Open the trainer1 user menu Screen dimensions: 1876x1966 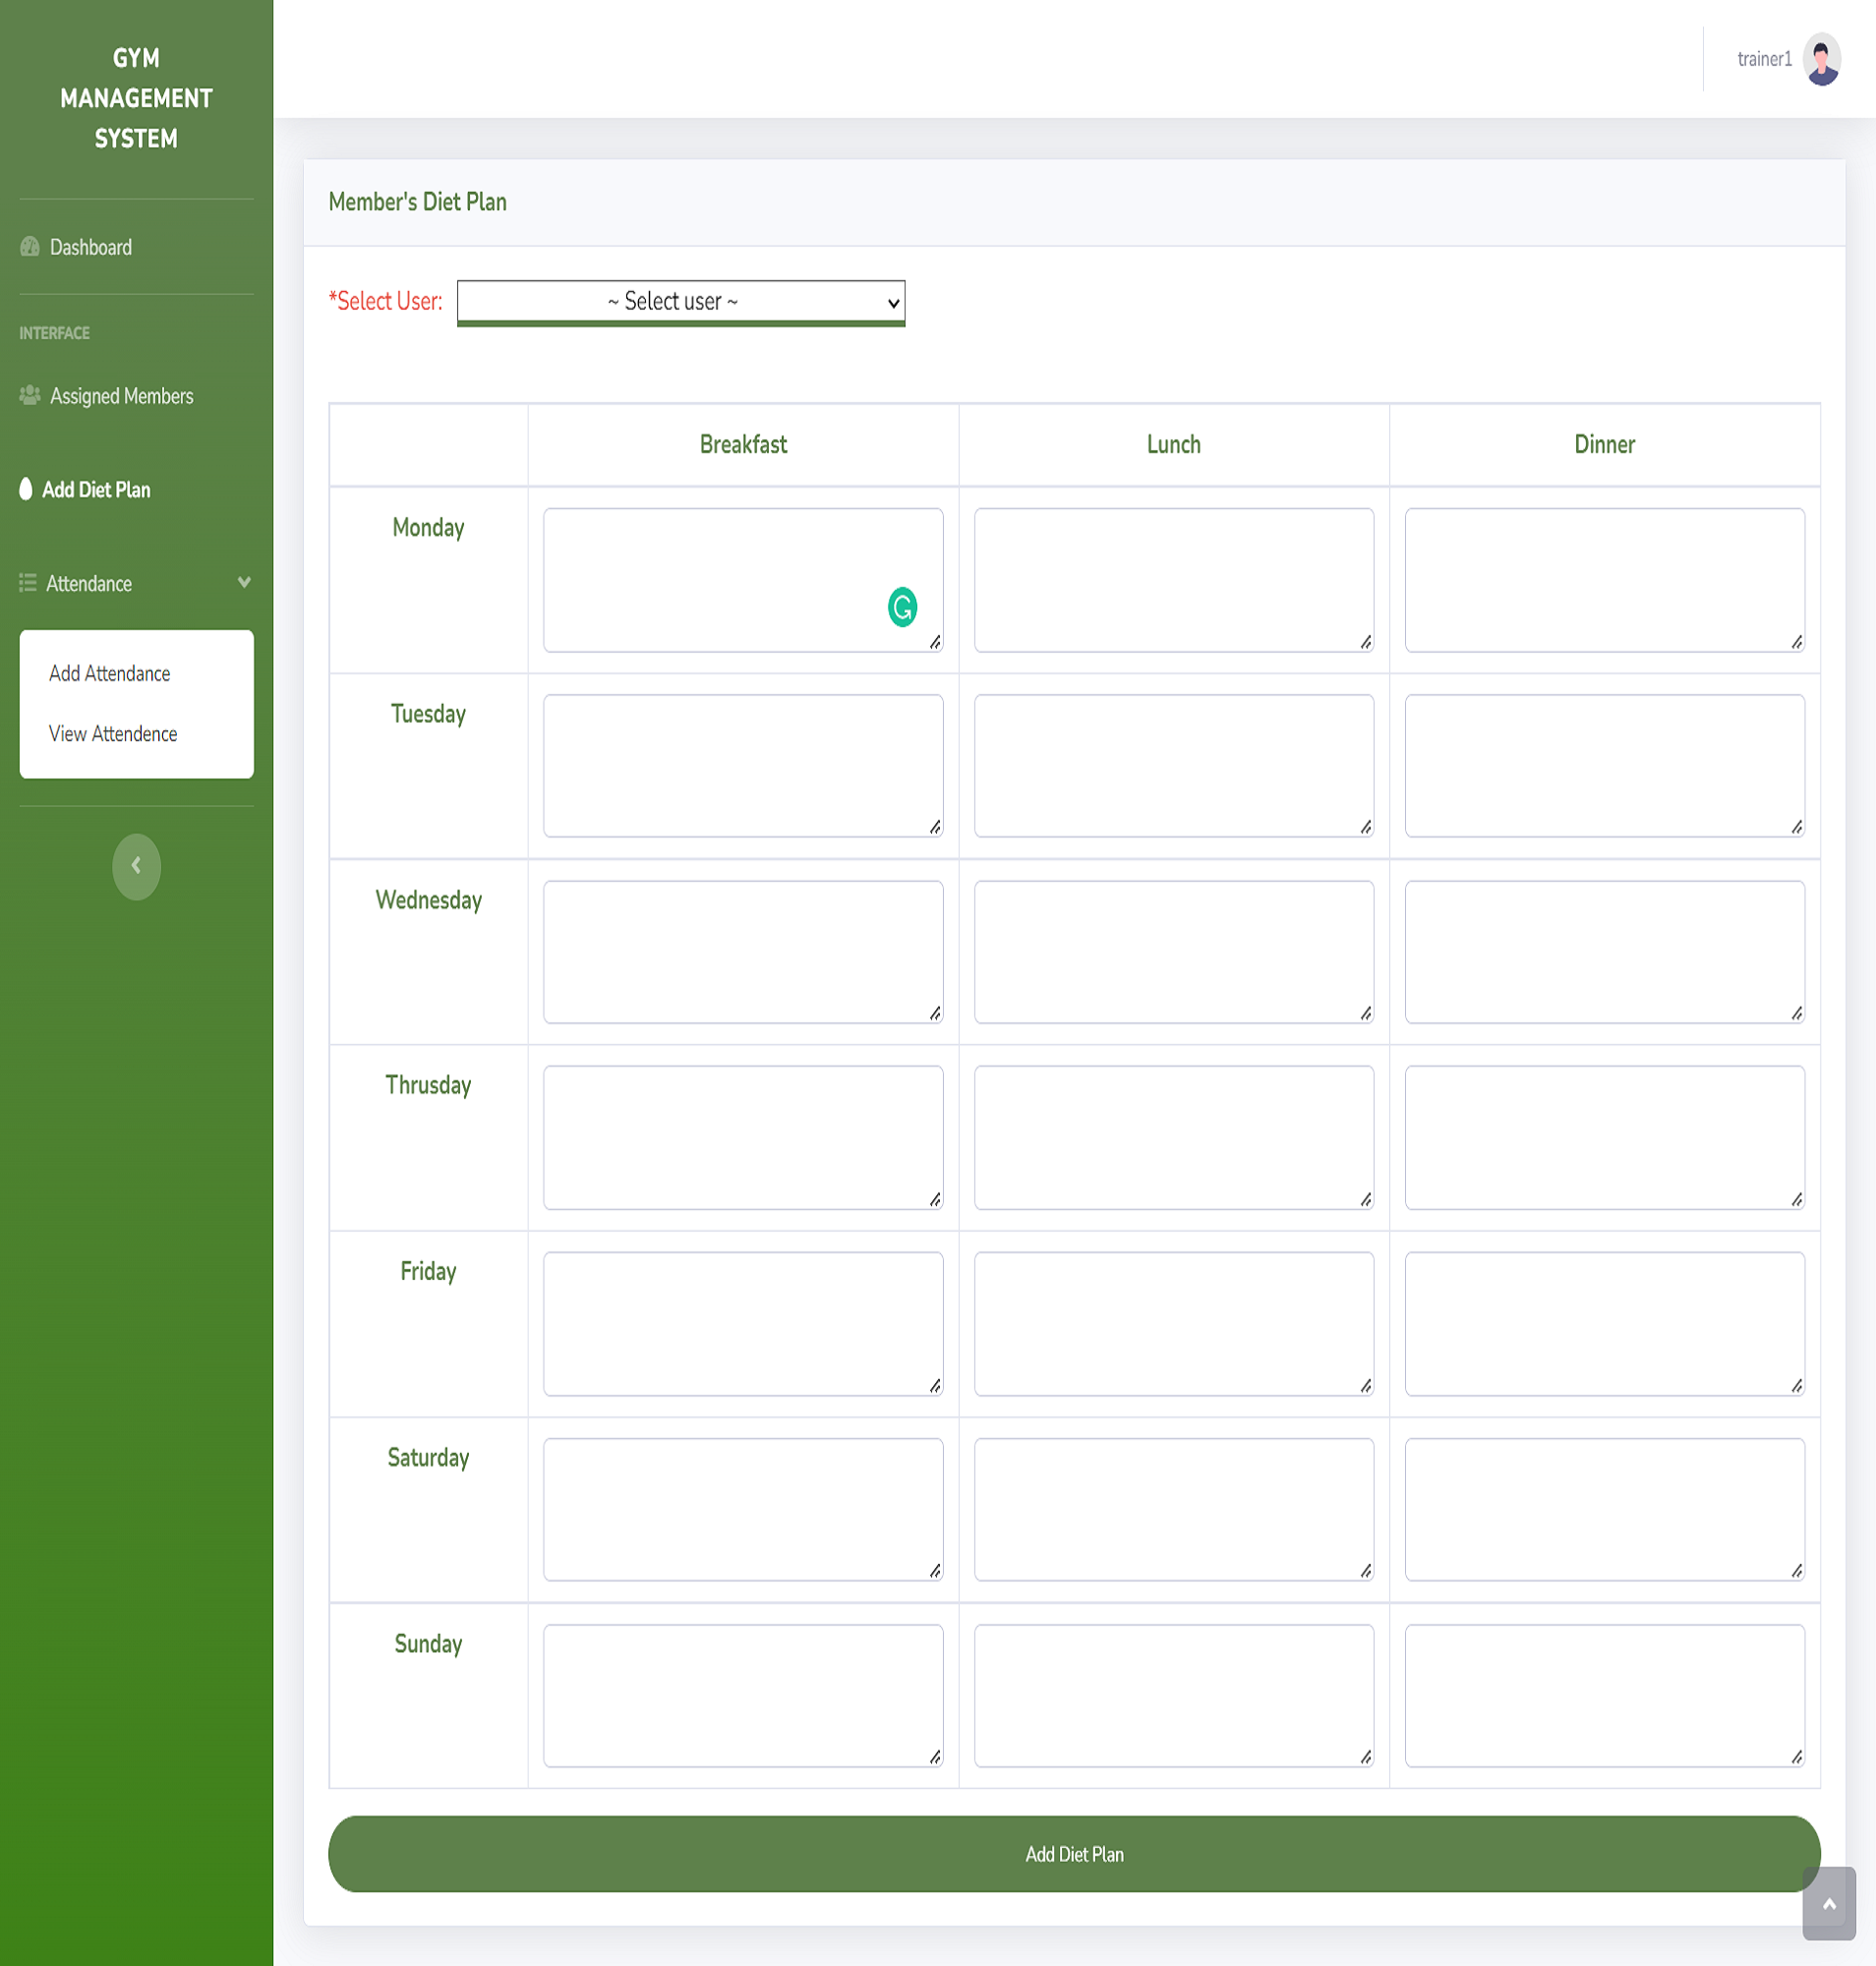(x=1764, y=60)
